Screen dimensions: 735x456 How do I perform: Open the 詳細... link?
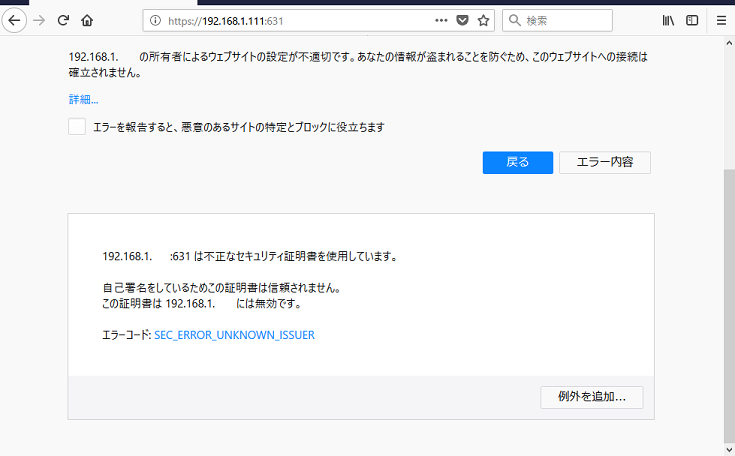pyautogui.click(x=83, y=99)
